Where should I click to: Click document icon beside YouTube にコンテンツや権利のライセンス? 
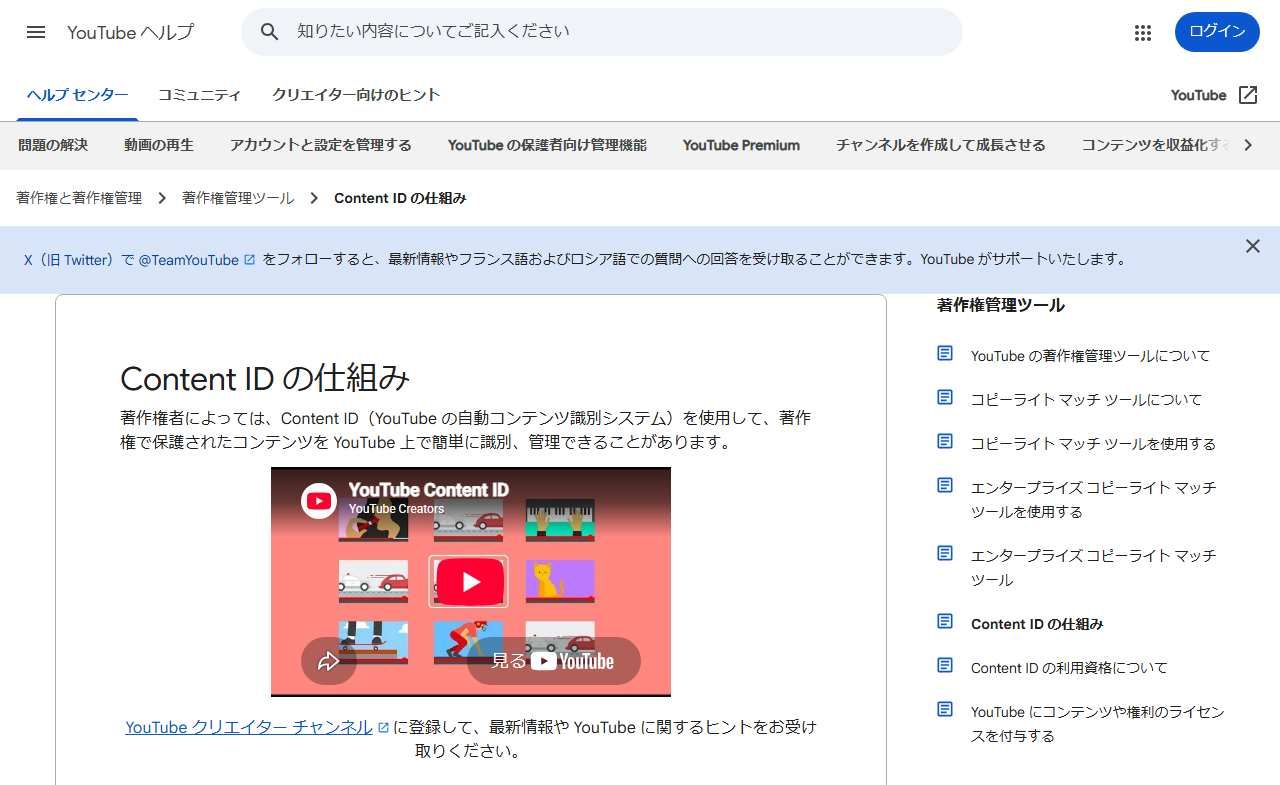tap(945, 710)
